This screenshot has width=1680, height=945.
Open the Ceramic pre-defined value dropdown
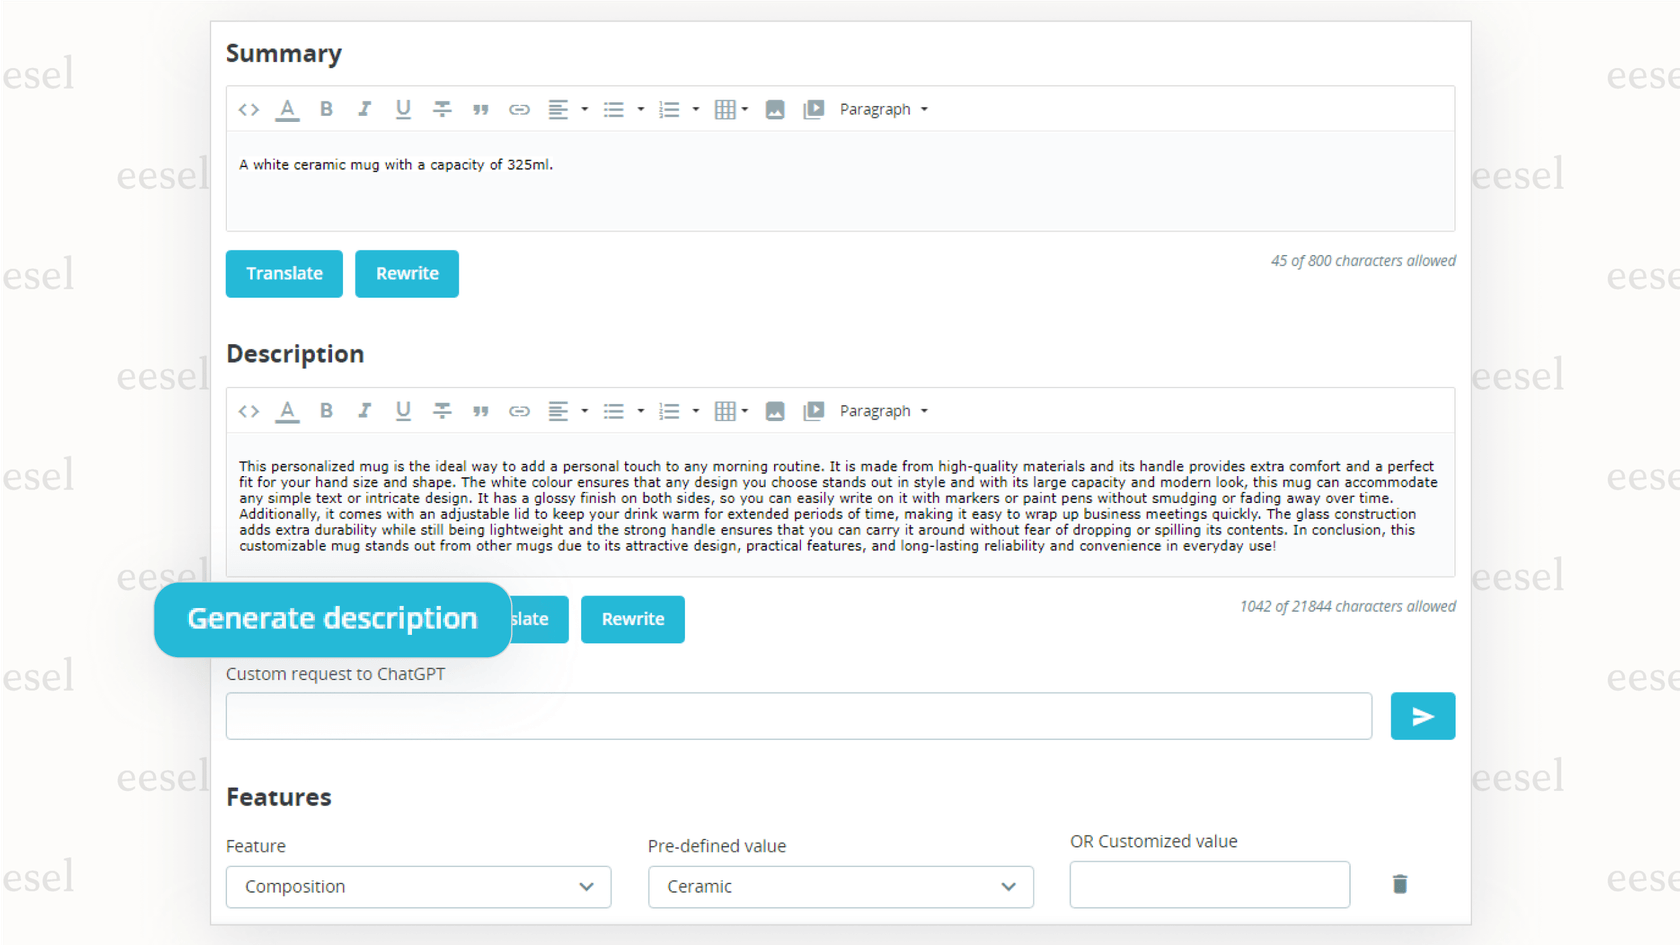(x=840, y=887)
